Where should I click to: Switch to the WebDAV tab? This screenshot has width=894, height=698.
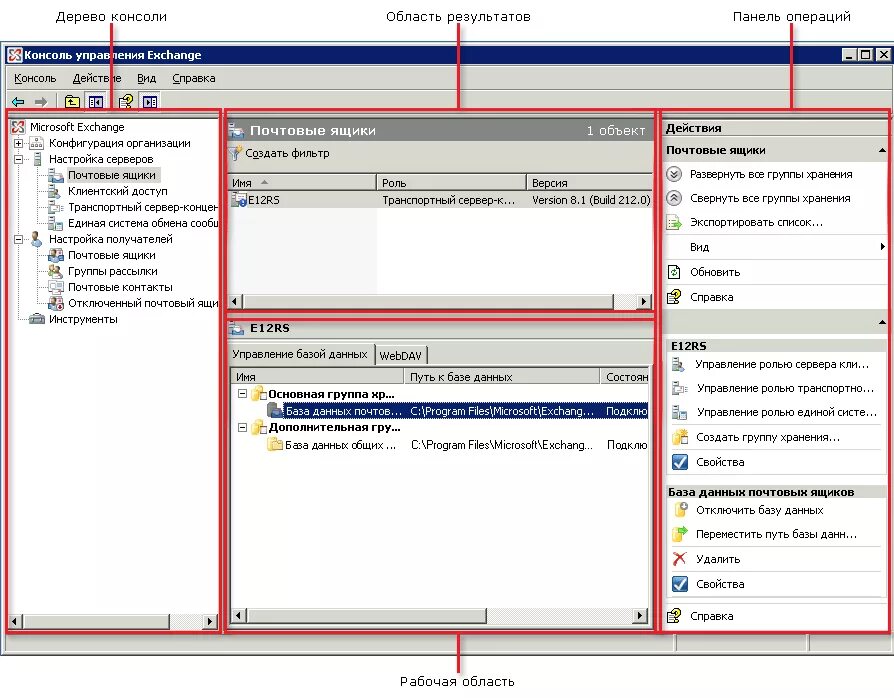[x=400, y=356]
